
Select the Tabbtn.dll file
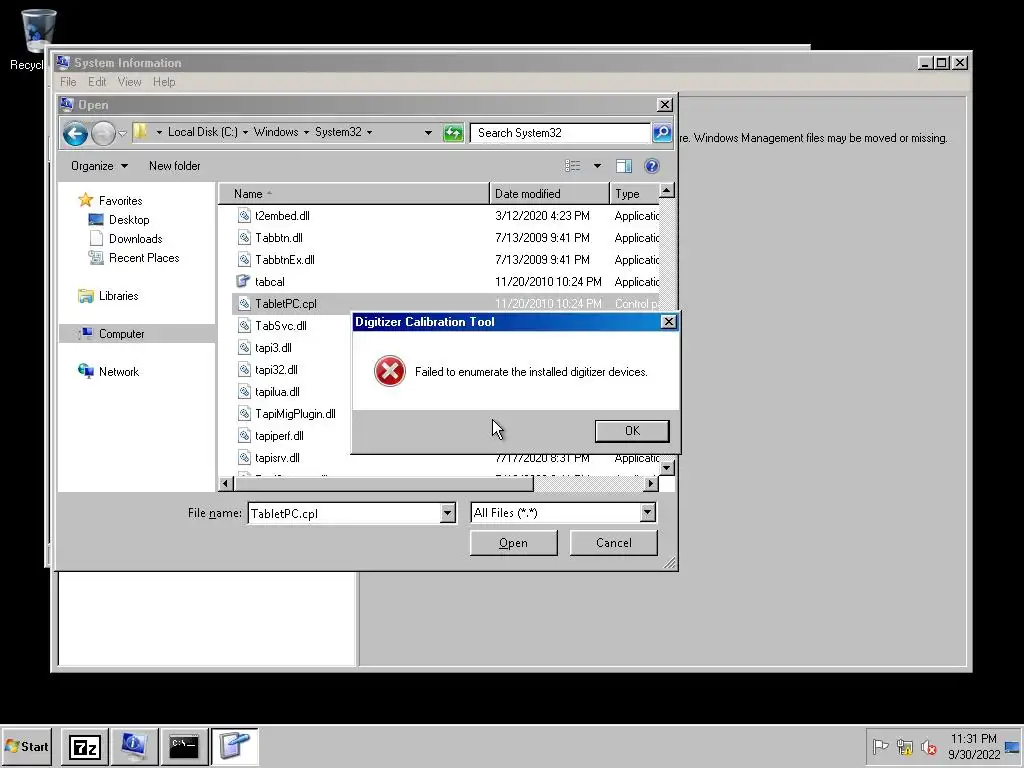click(x=279, y=238)
